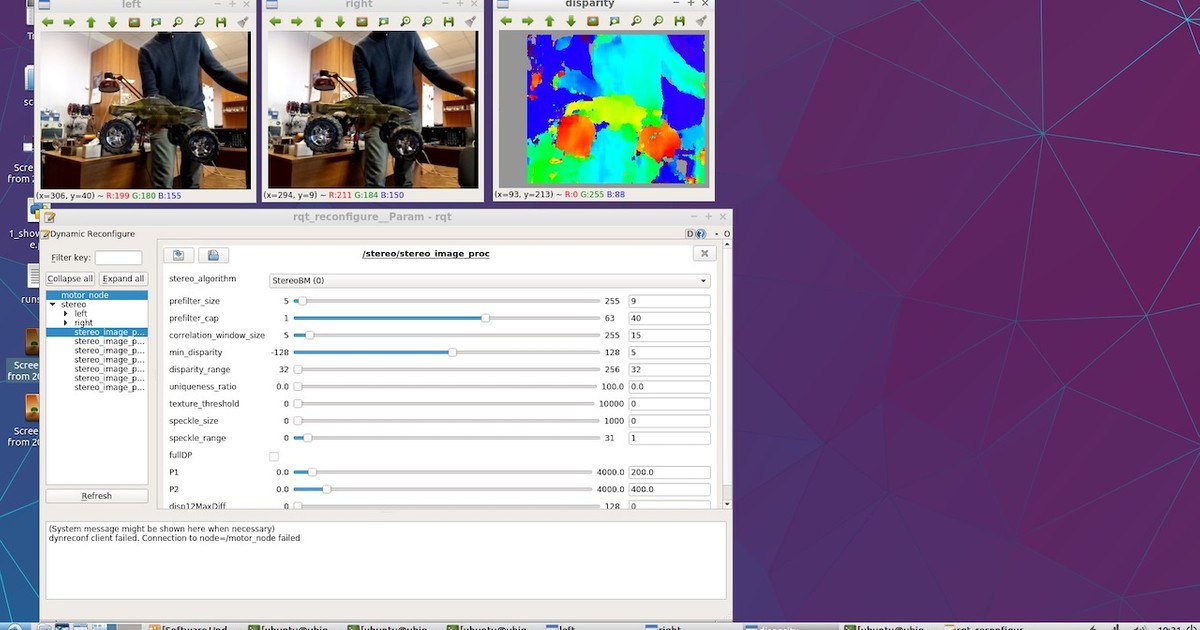Click the P1 value field showing 200.0
Image resolution: width=1200 pixels, height=630 pixels.
tap(669, 472)
